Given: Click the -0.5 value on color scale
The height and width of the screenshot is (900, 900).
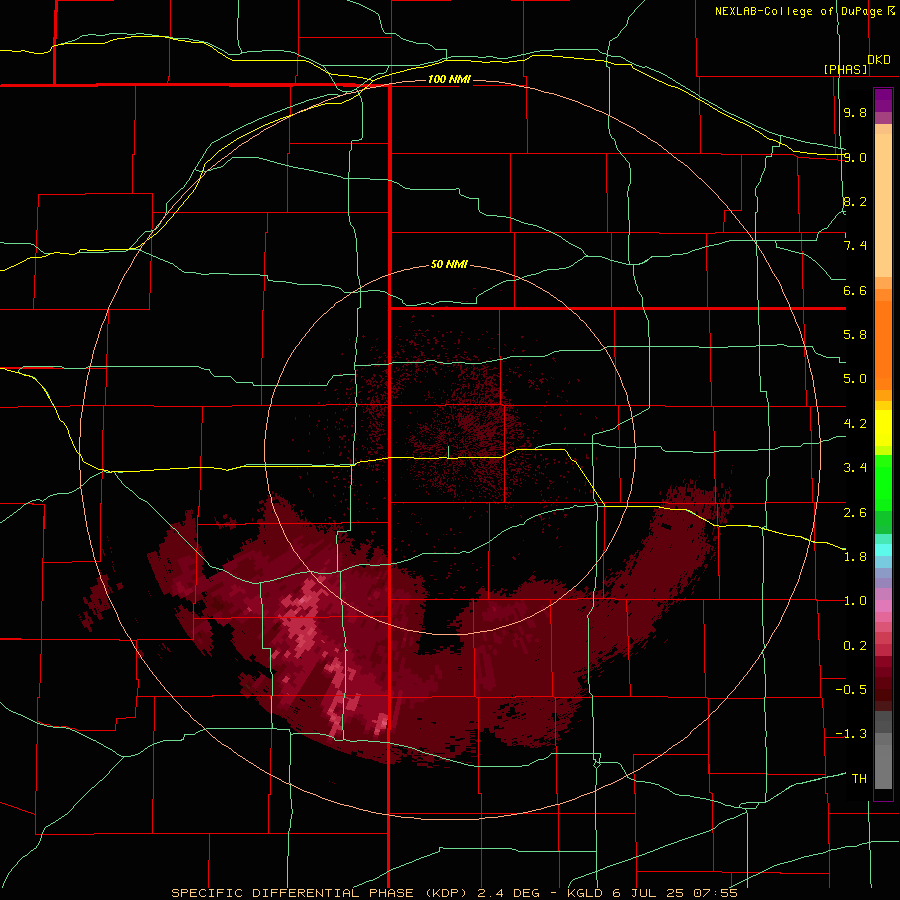Looking at the screenshot, I should pos(851,690).
